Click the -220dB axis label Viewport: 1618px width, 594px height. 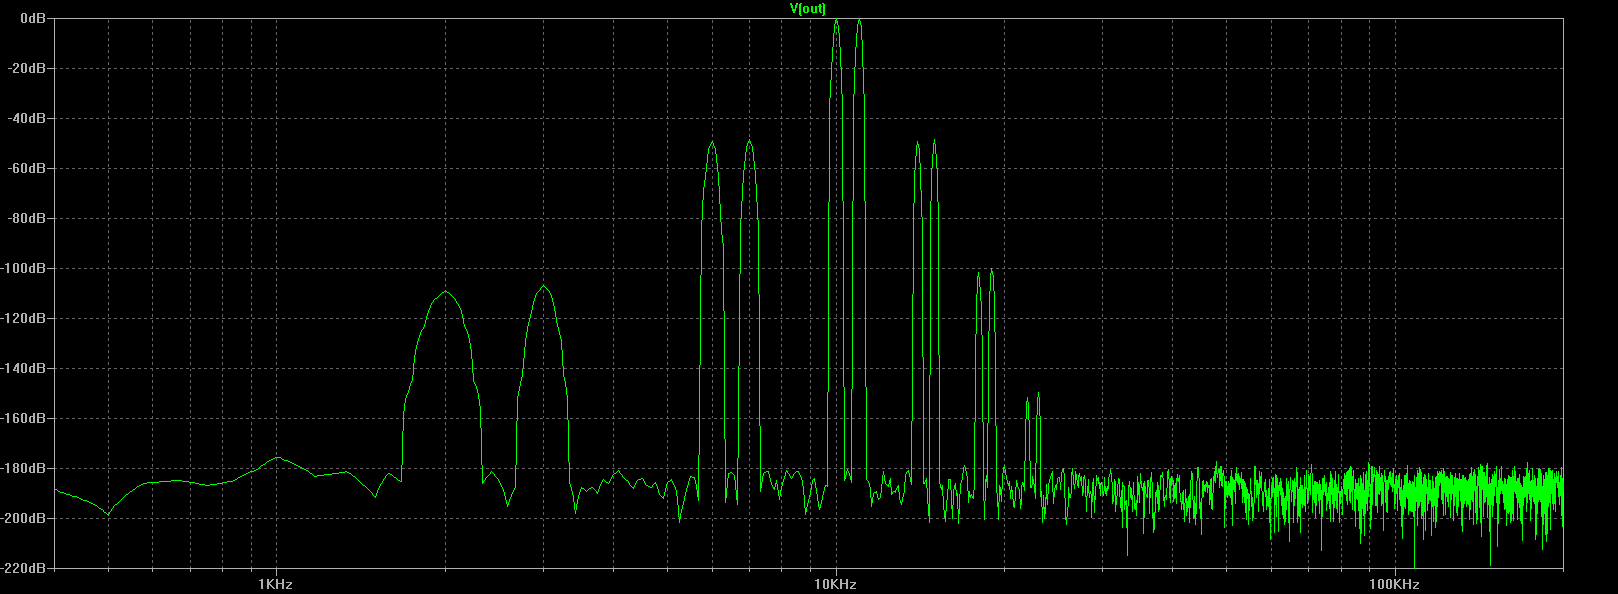(24, 567)
